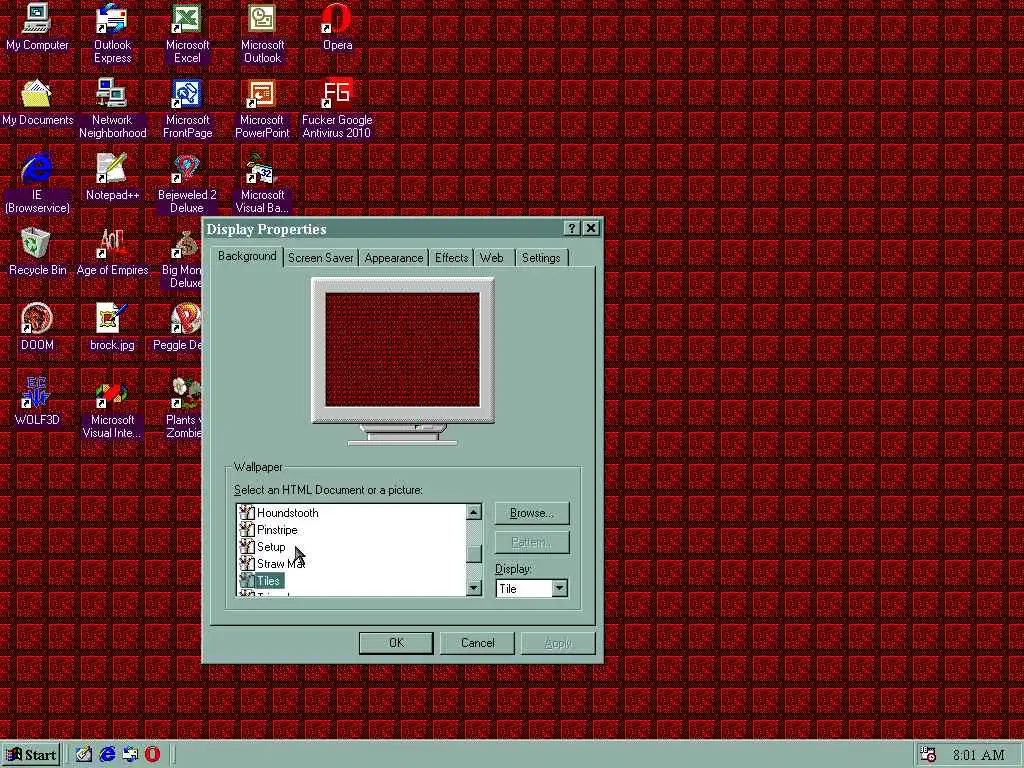Switch to the Screen Saver tab

[x=321, y=258]
